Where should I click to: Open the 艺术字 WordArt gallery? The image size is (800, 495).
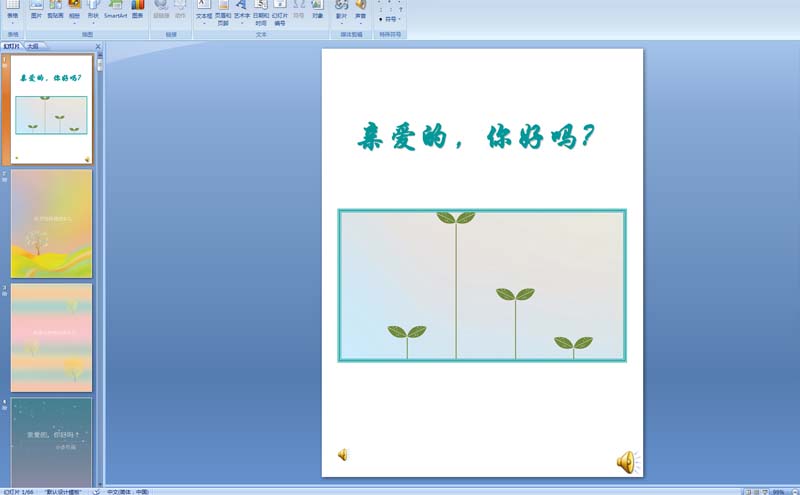coord(242,10)
